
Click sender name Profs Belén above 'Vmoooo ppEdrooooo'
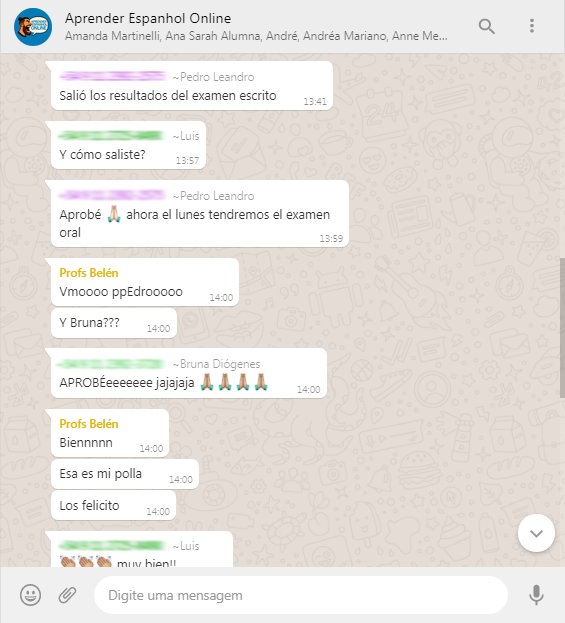[x=89, y=273]
